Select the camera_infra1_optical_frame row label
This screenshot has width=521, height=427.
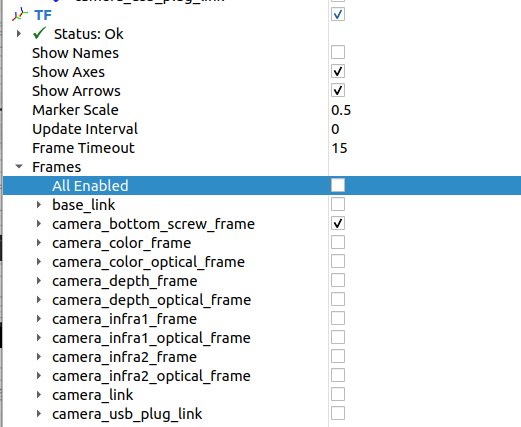click(151, 338)
